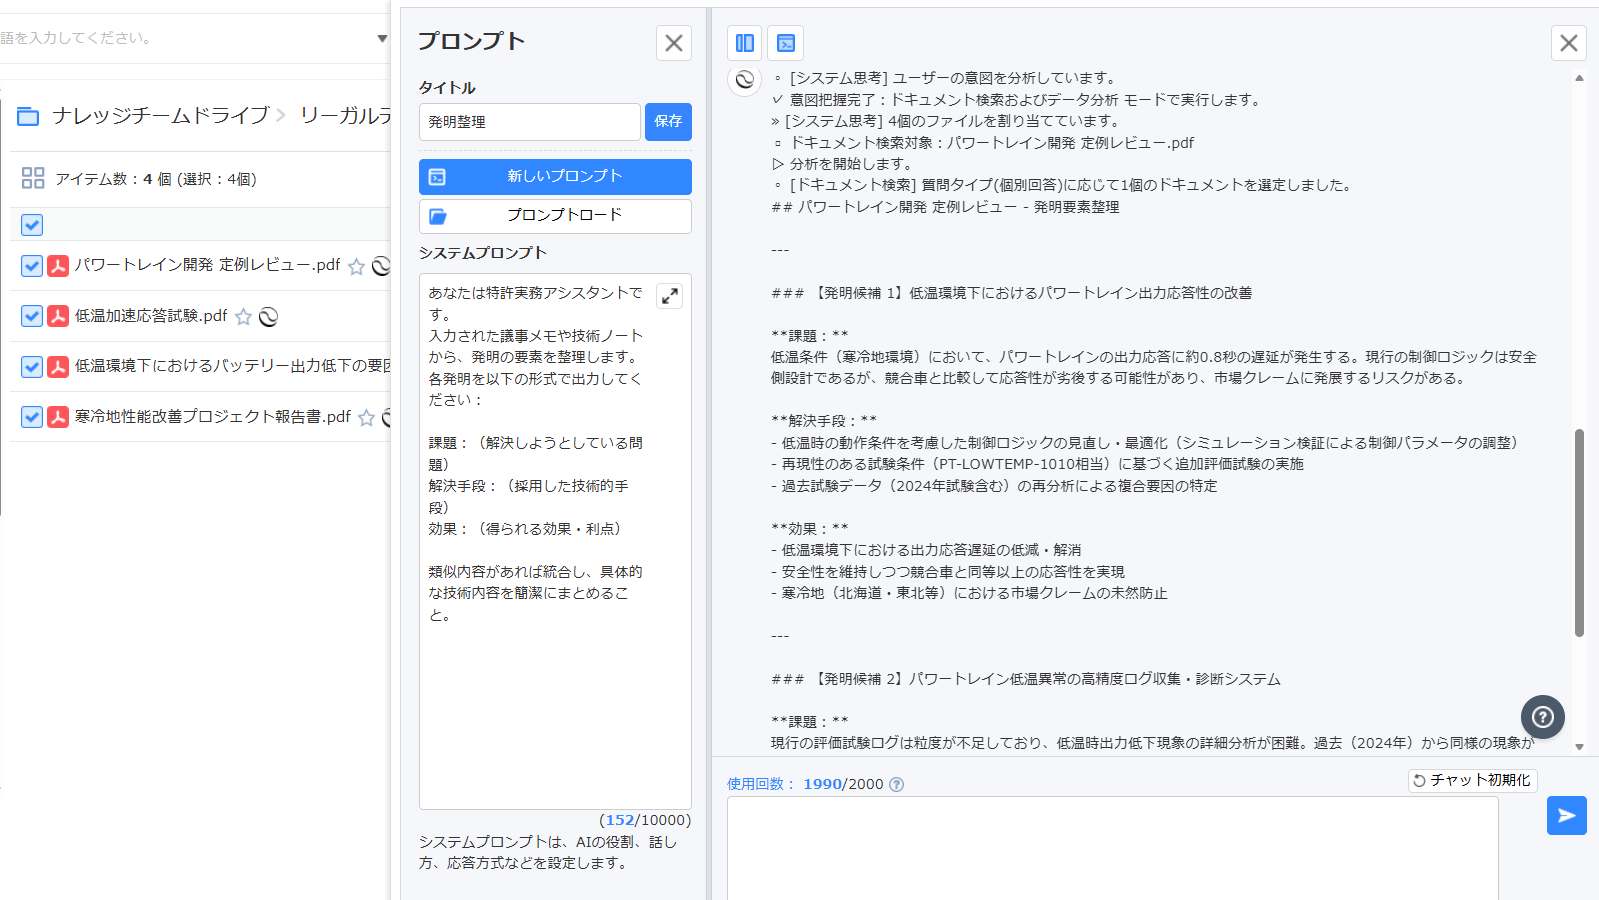Viewport: 1599px width, 900px height.
Task: Open the ナレッジチームドライブ breadcrumb folder
Action: [x=160, y=116]
